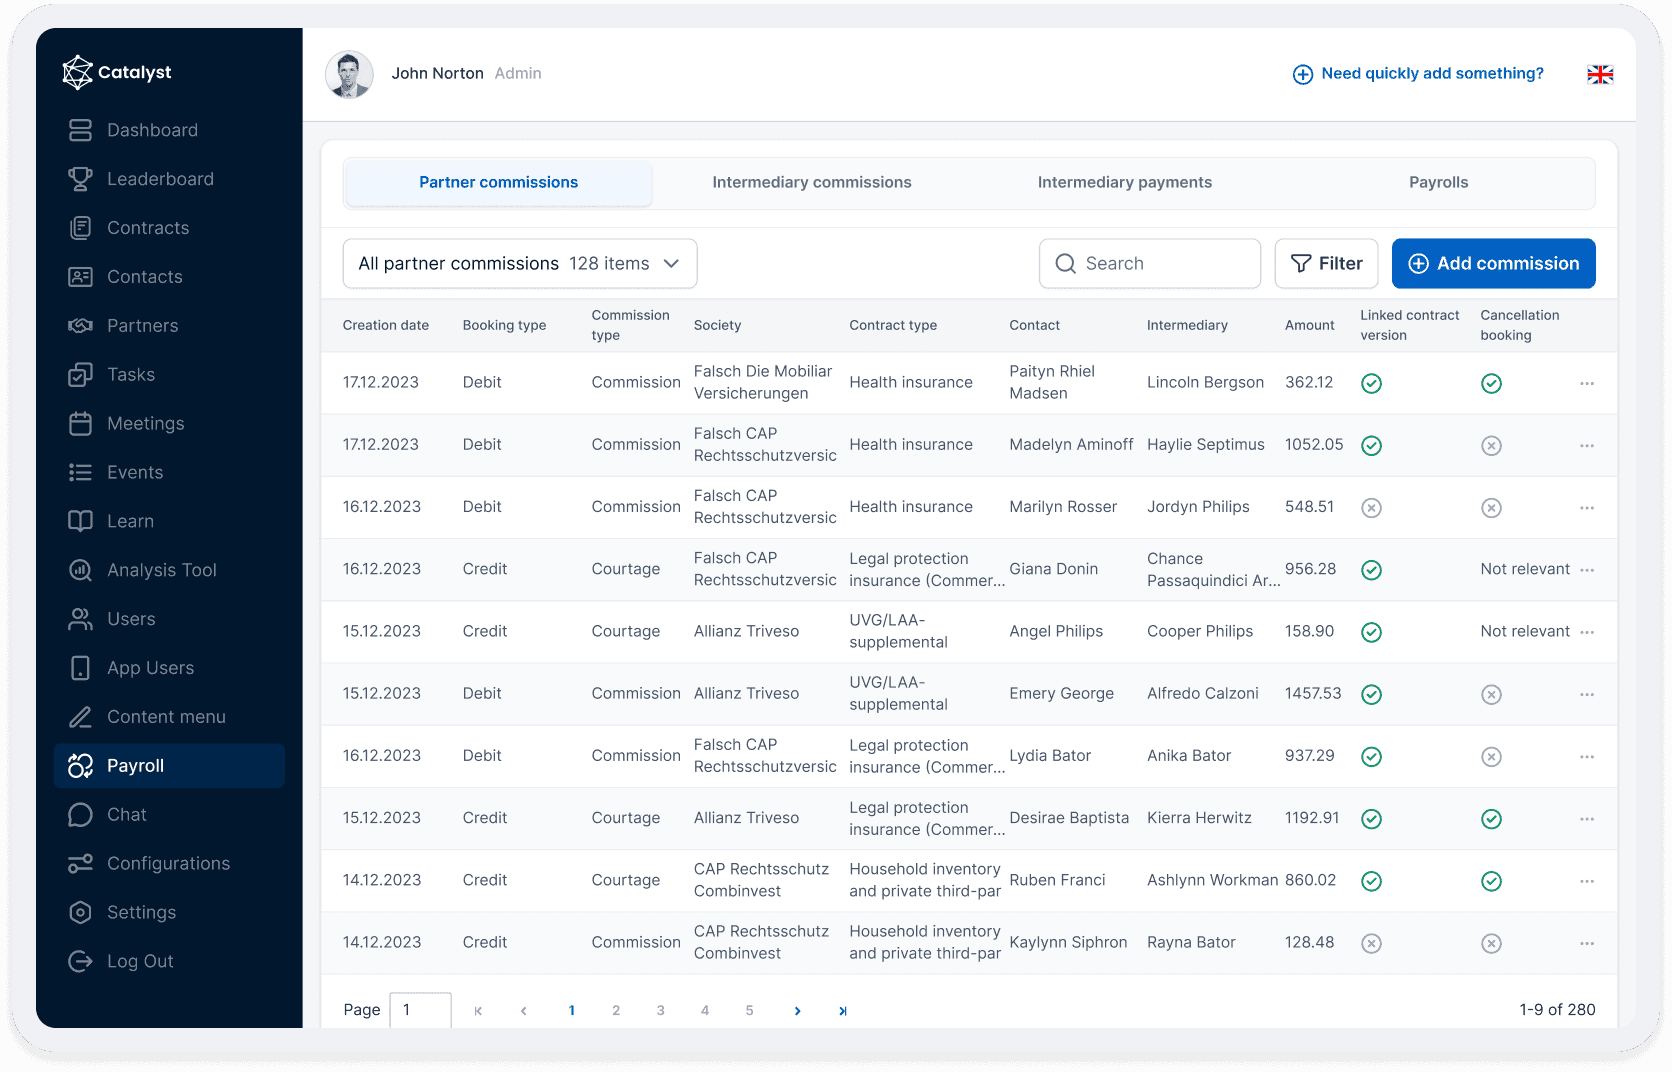Screen dimensions: 1672x1072
Task: Go to the next page arrow
Action: [797, 1011]
